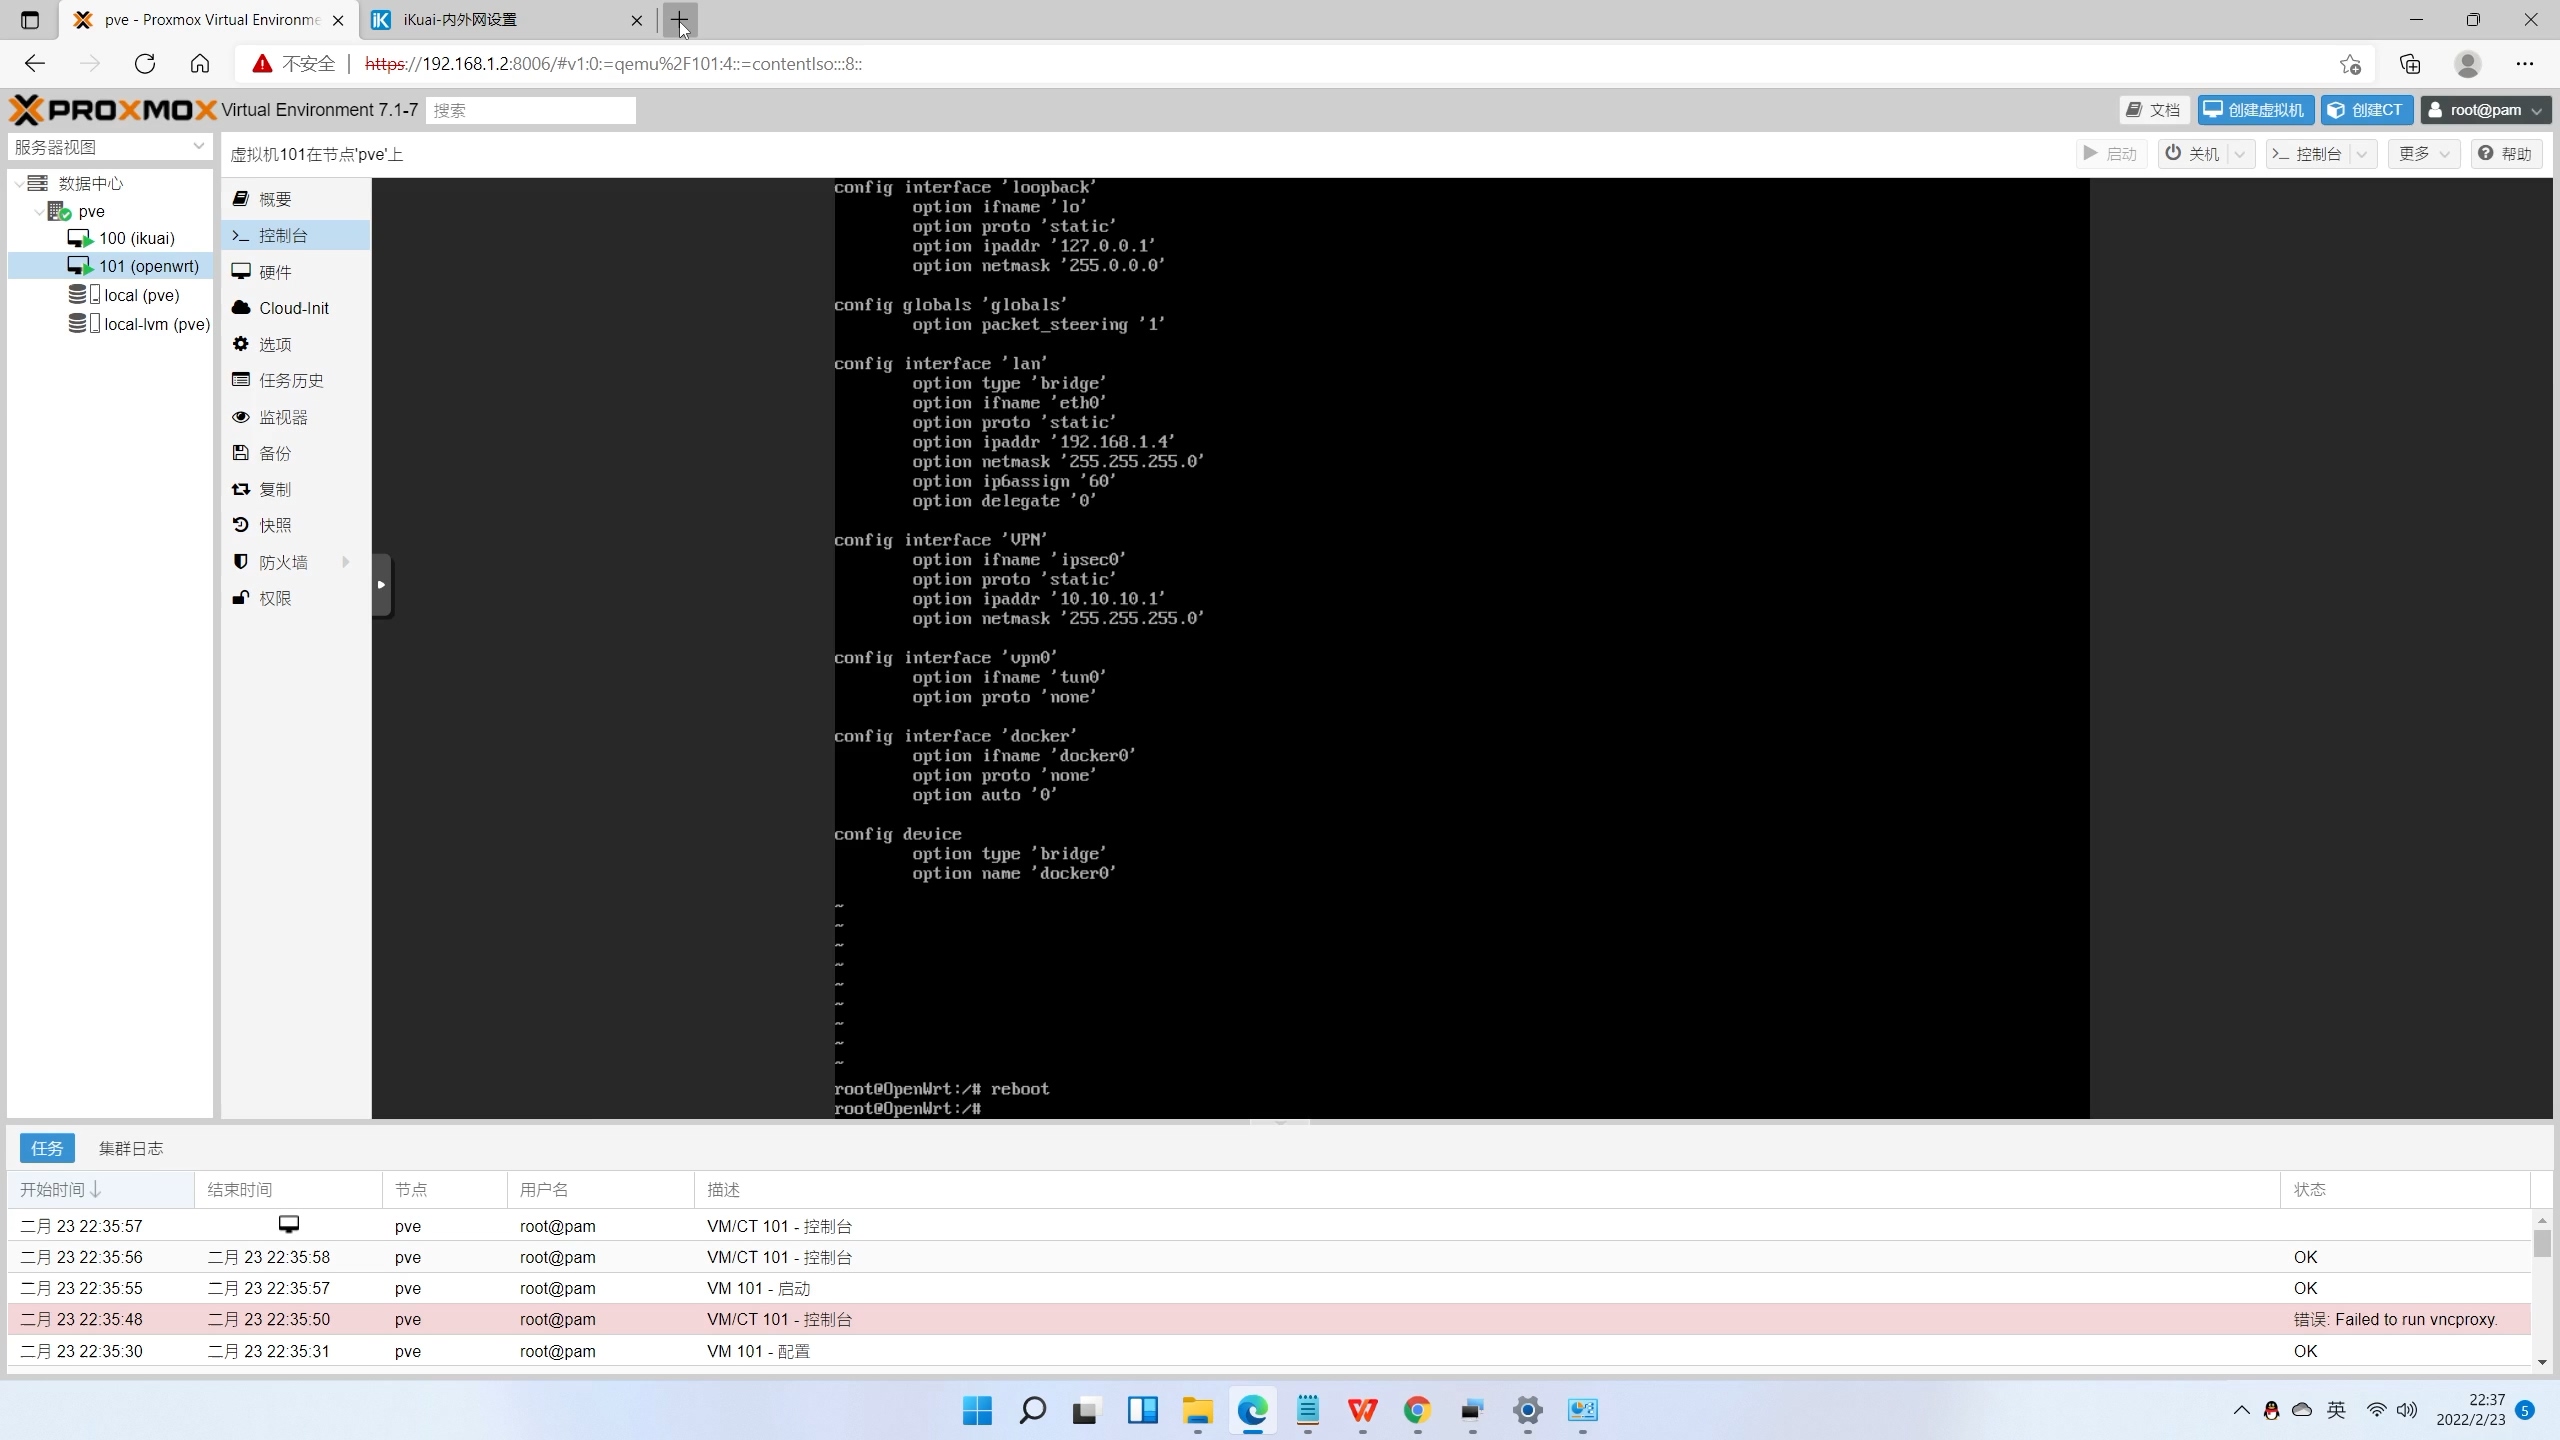Screen dimensions: 2560x1440
Task: Select VM 100 (ikuai) in tree
Action: (x=136, y=238)
